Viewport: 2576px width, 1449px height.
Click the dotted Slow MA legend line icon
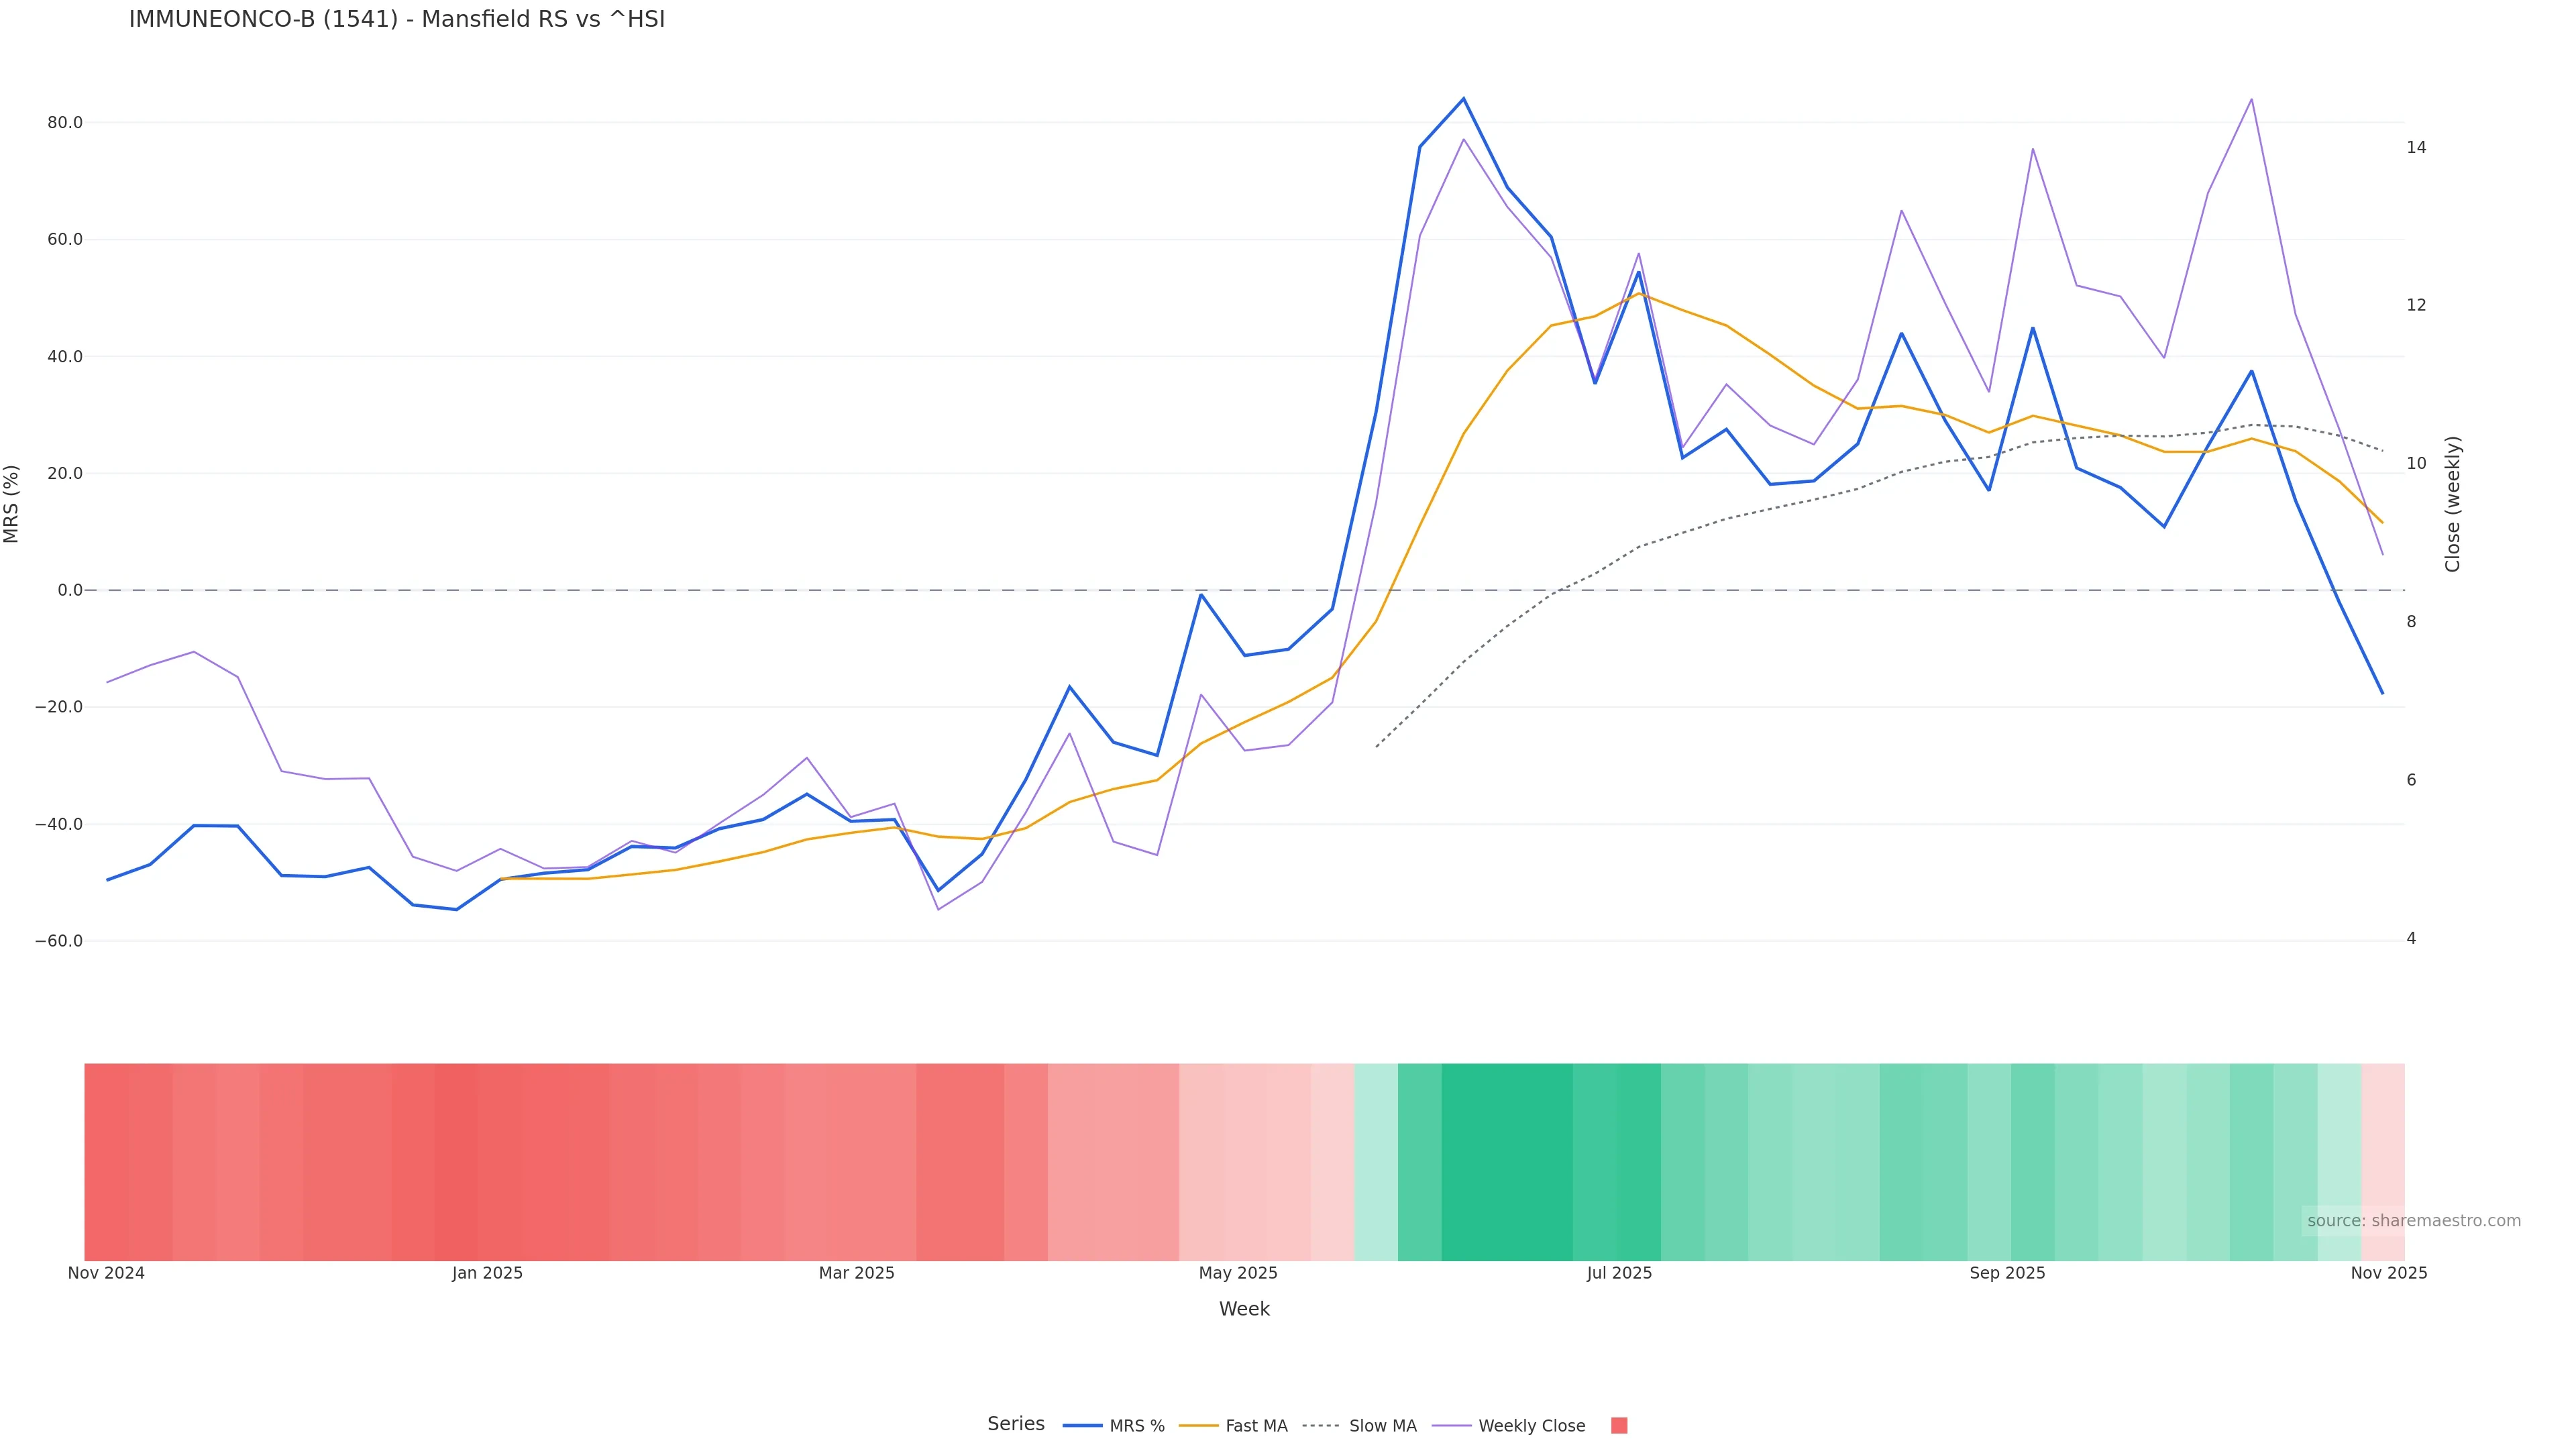click(x=1321, y=1426)
